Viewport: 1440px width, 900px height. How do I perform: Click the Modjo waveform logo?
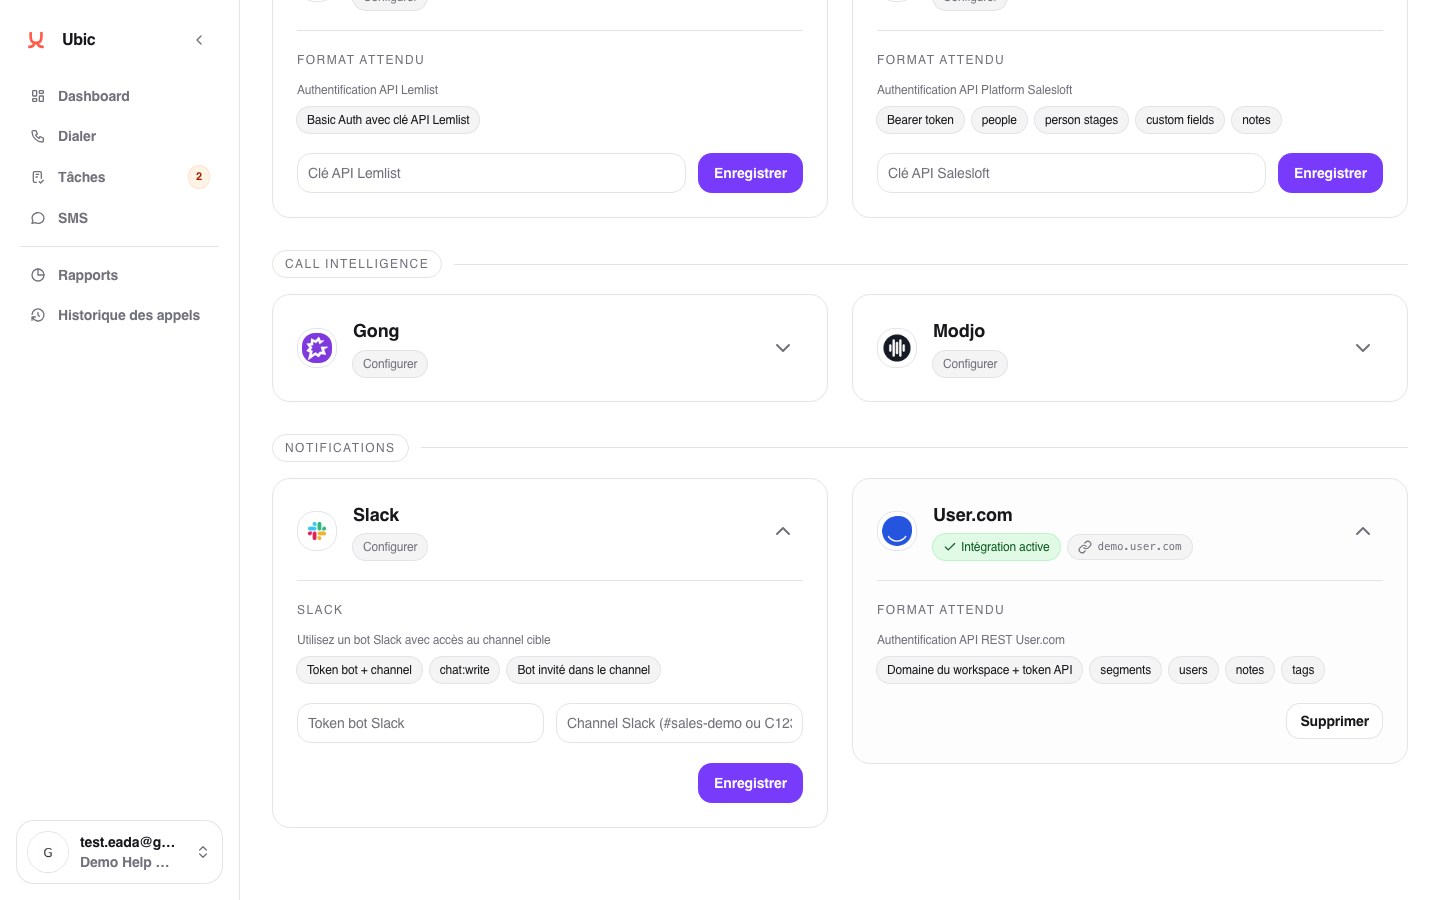(897, 348)
